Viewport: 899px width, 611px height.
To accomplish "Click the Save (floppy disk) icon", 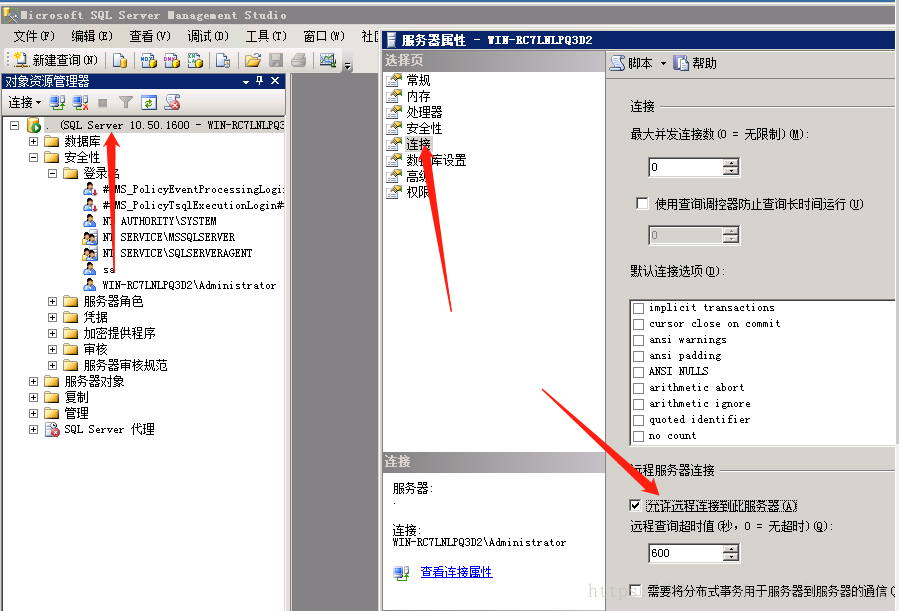I will pos(276,60).
